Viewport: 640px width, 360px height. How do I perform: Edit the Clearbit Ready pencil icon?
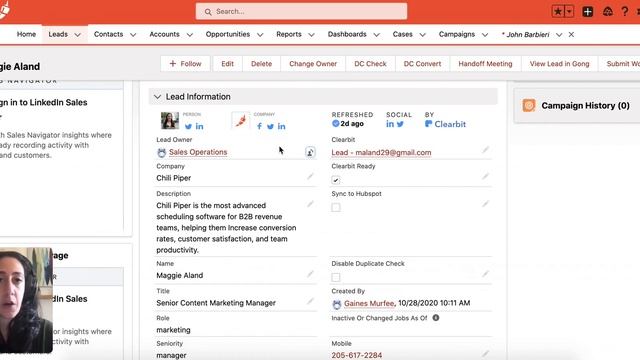485,176
